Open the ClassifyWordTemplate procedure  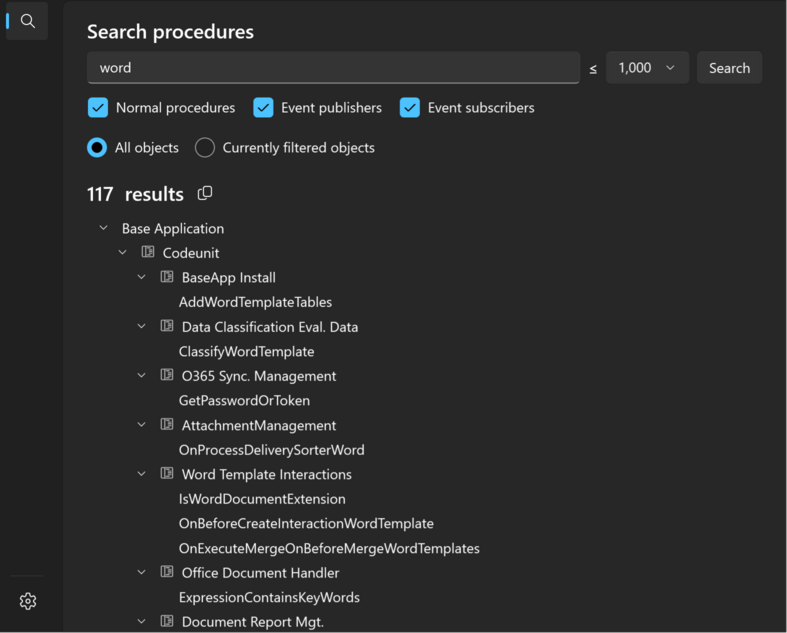click(246, 351)
